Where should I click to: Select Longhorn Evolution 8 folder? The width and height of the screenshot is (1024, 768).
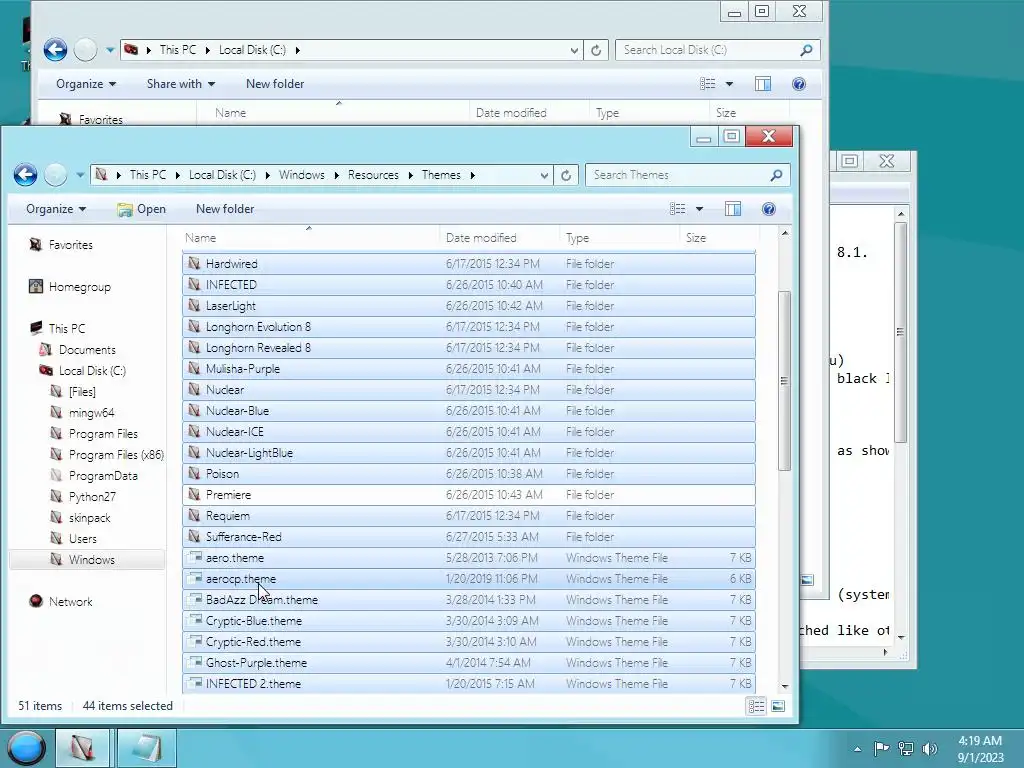[469, 327]
